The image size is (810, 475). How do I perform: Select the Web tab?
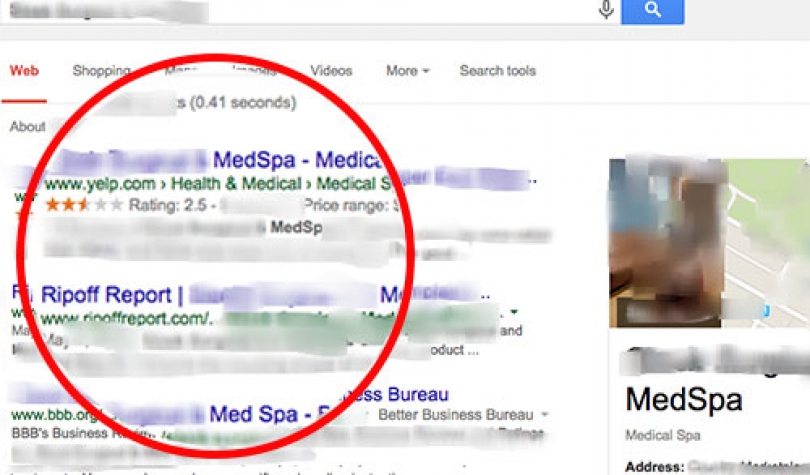tap(24, 70)
